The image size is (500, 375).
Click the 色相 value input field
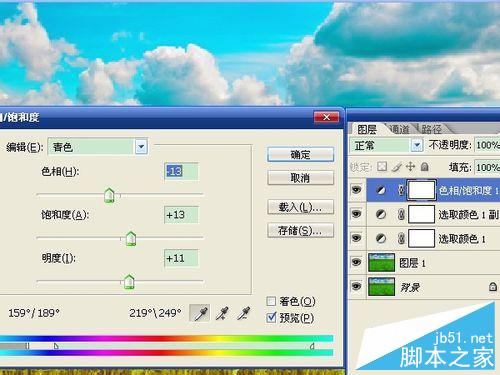click(181, 171)
